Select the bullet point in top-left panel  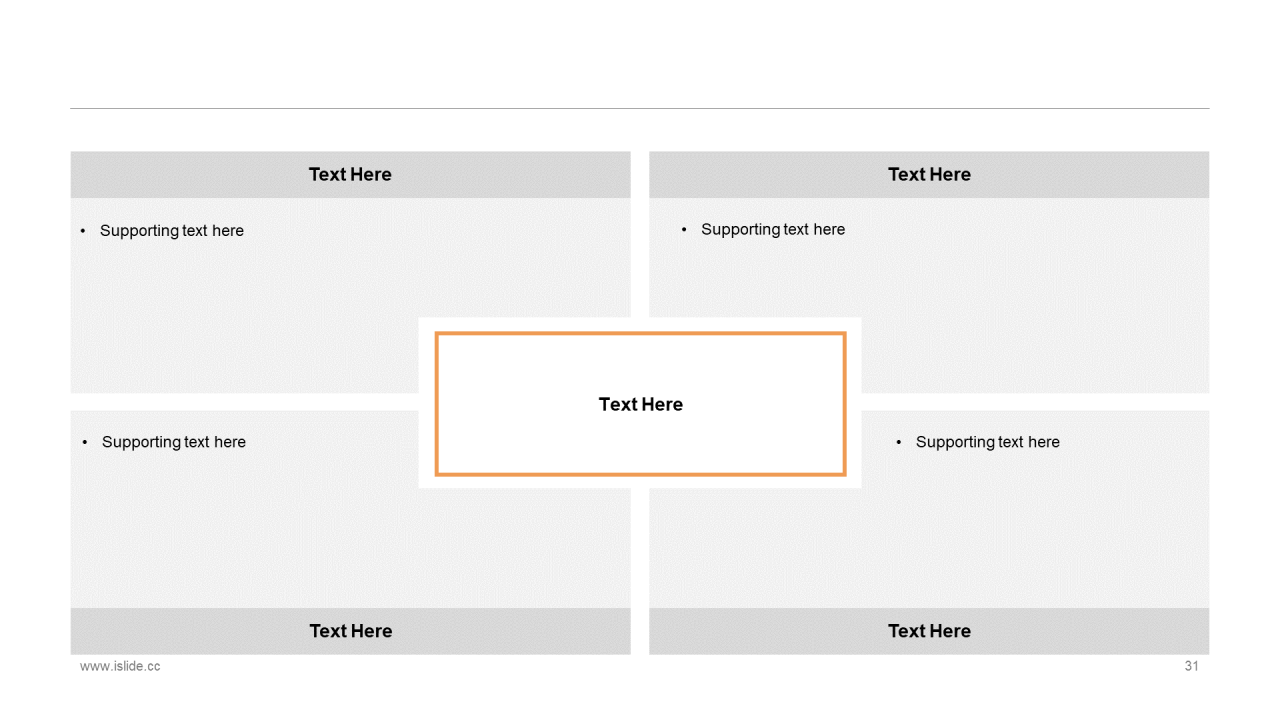(83, 231)
